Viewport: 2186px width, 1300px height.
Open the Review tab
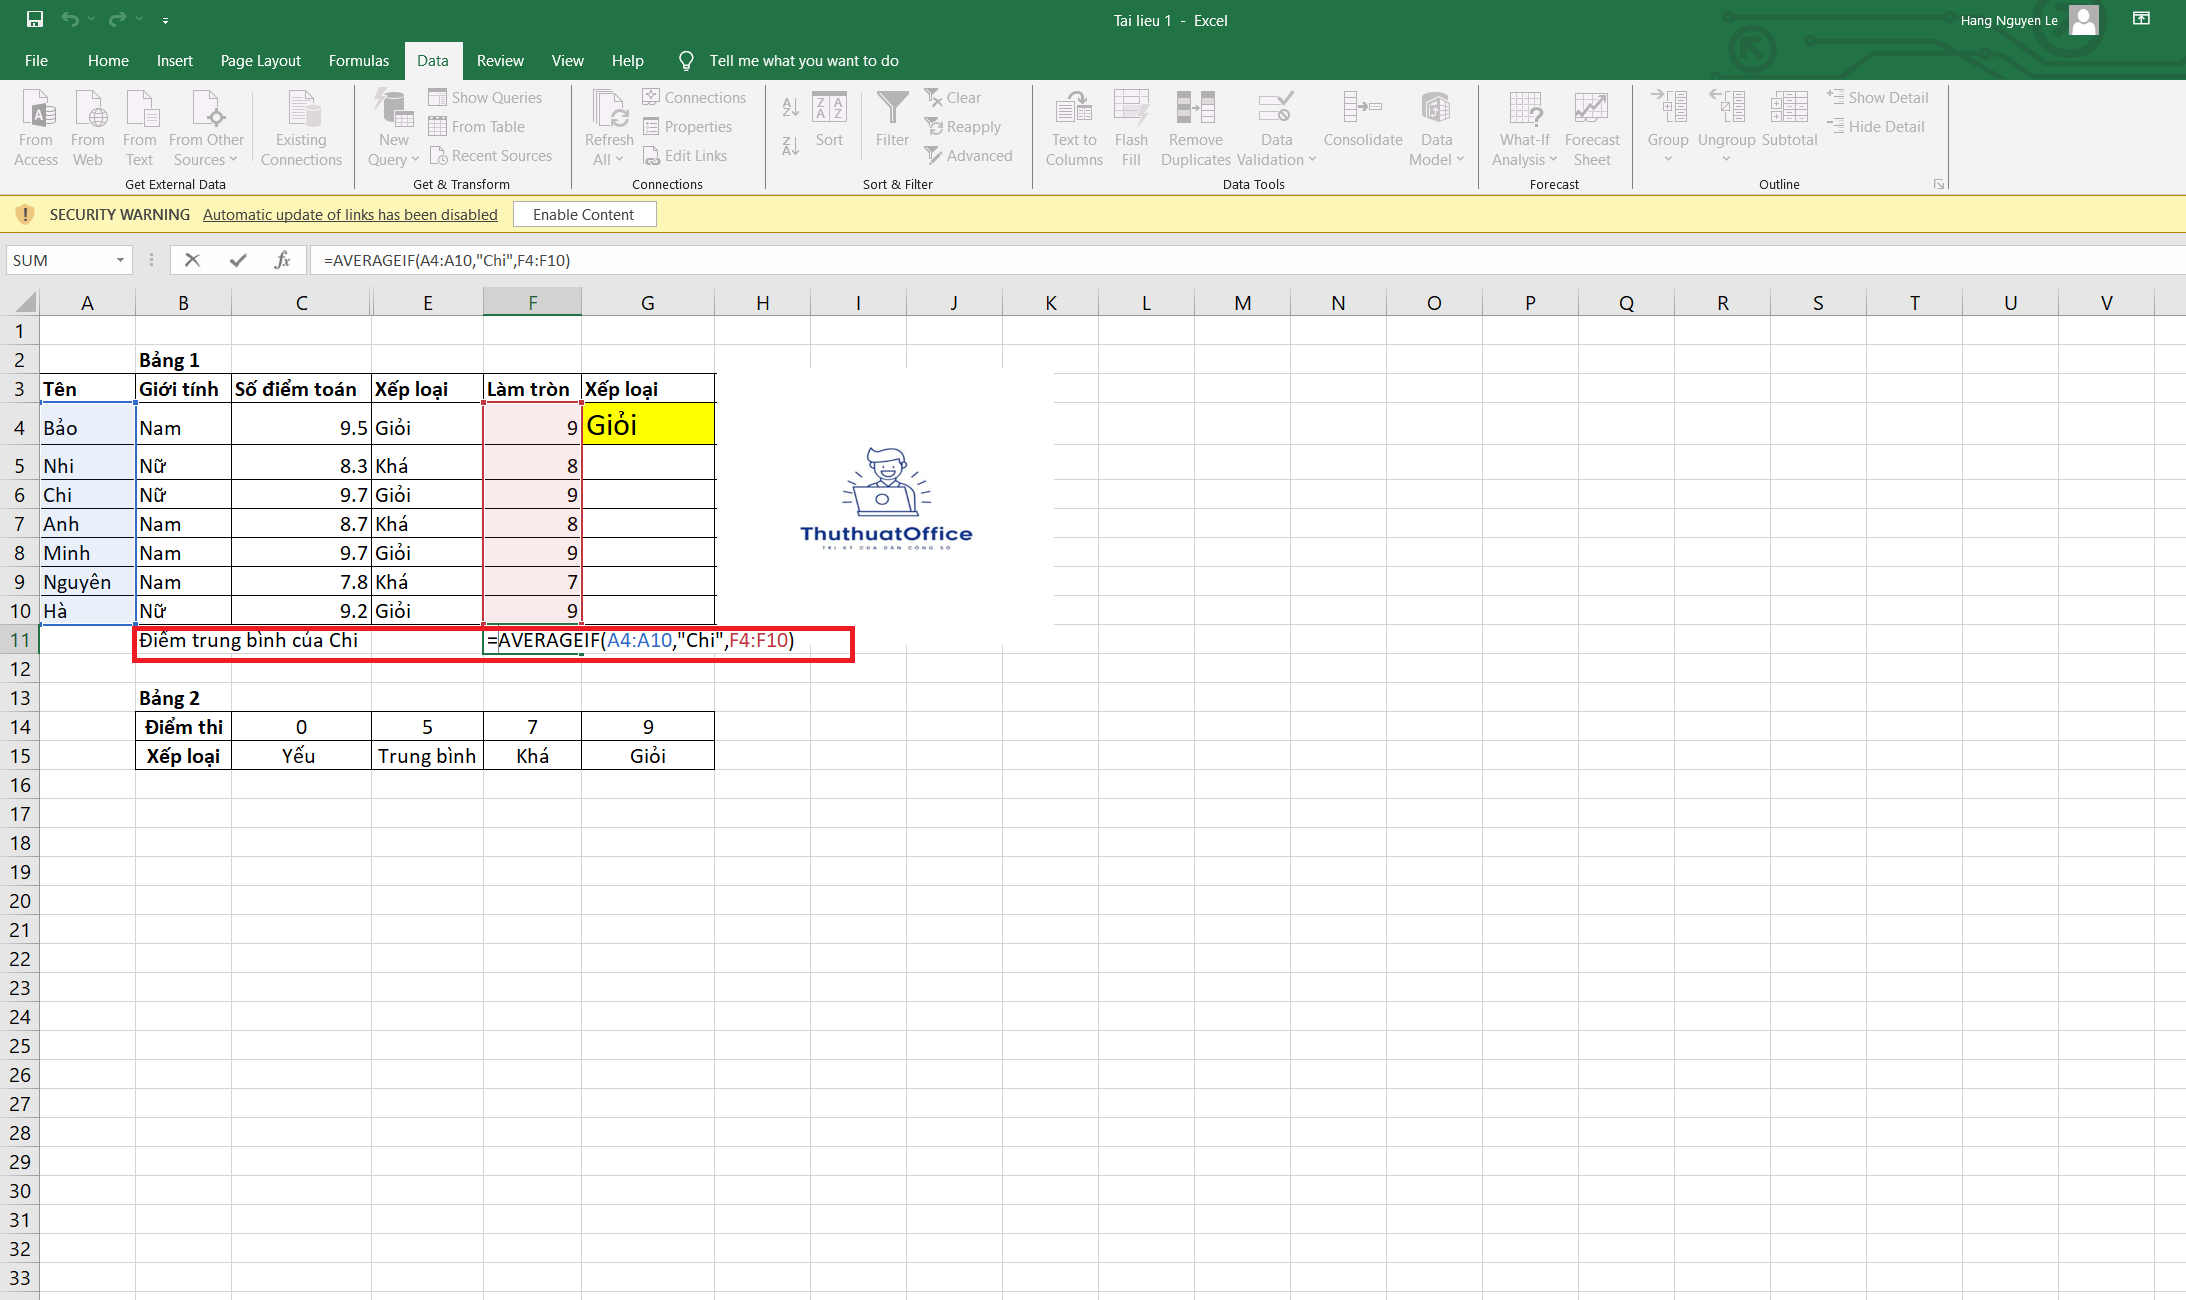tap(500, 60)
